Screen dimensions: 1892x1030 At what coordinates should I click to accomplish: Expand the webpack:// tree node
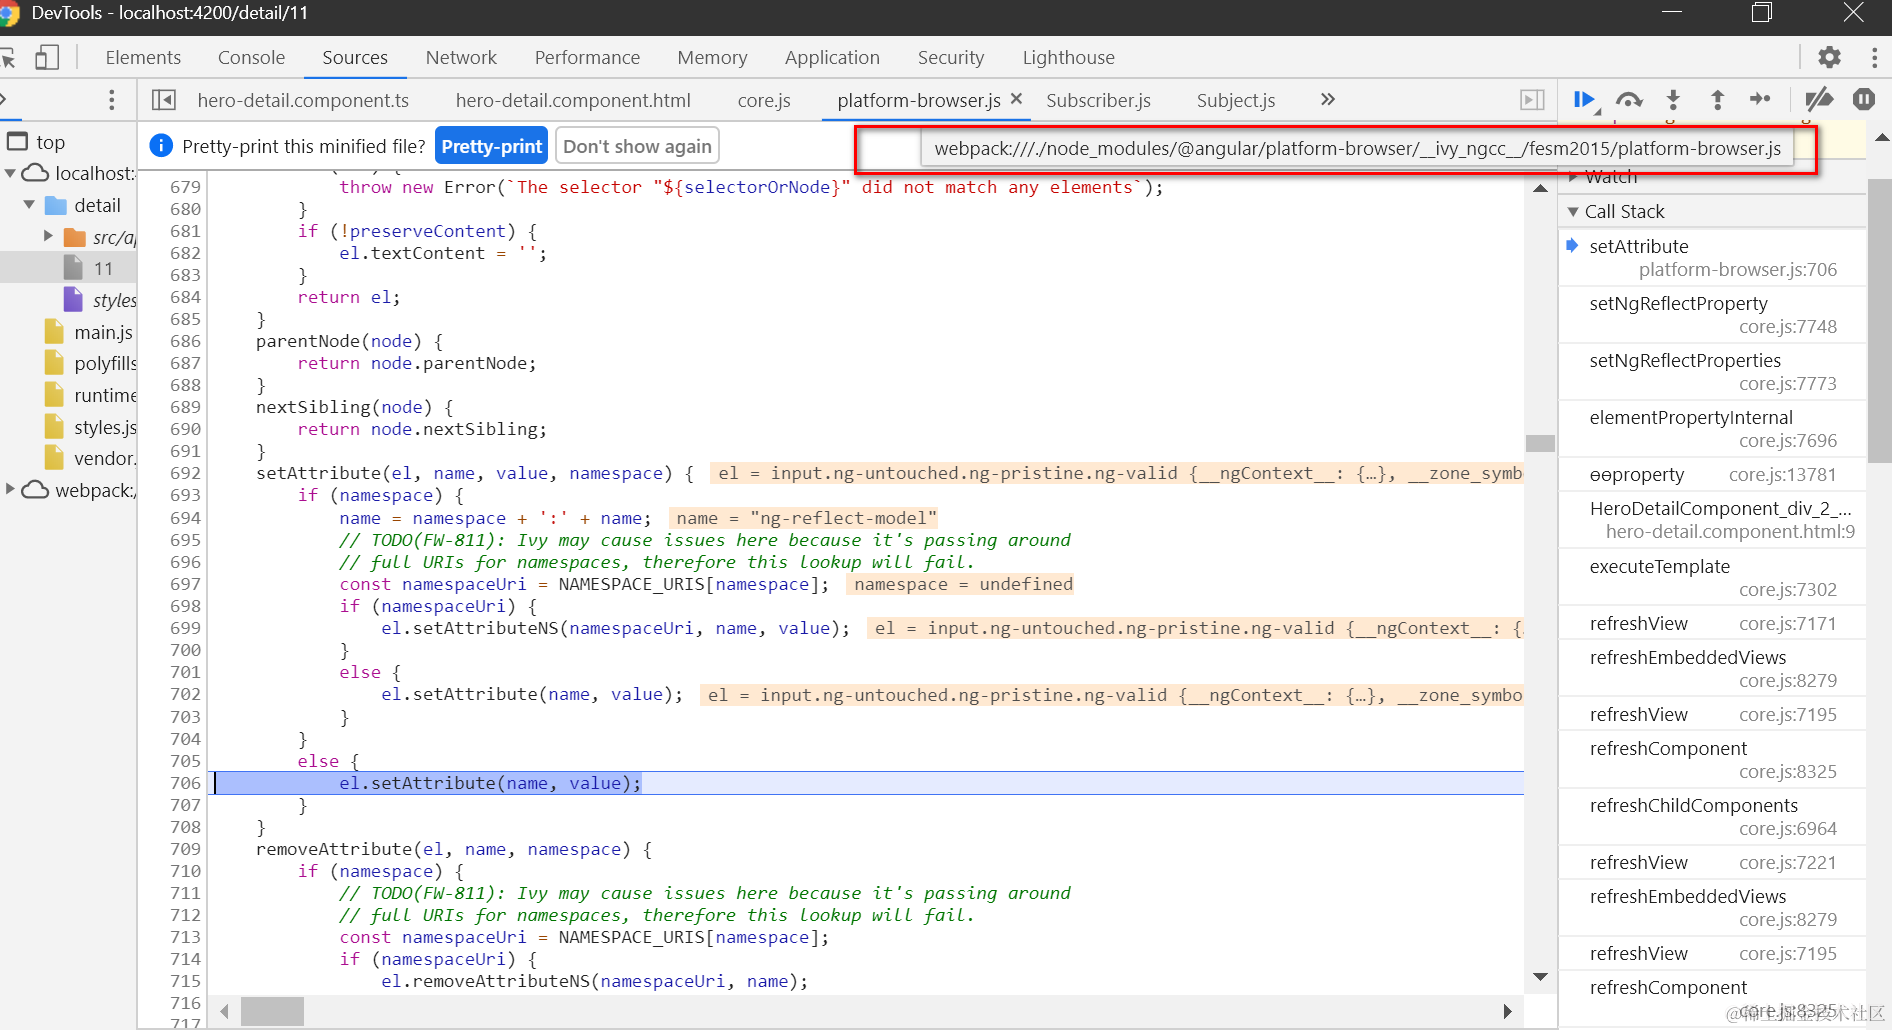[x=10, y=489]
